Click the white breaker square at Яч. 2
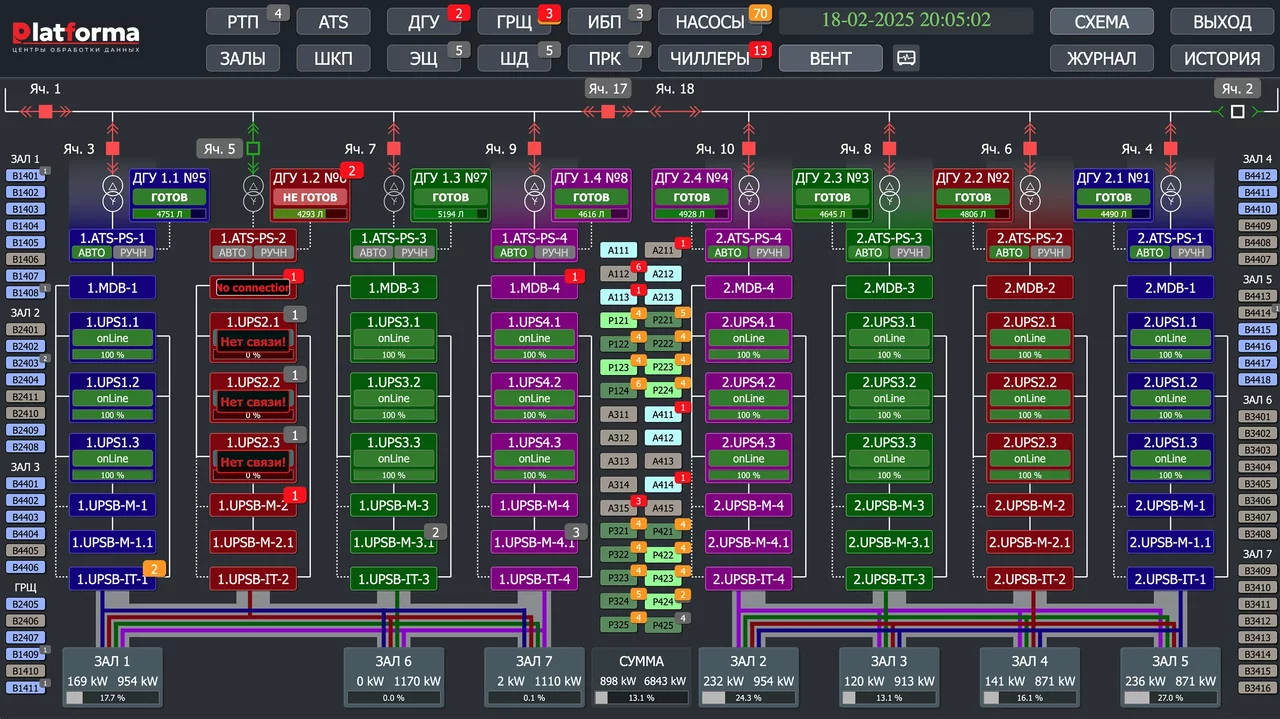 [1237, 111]
